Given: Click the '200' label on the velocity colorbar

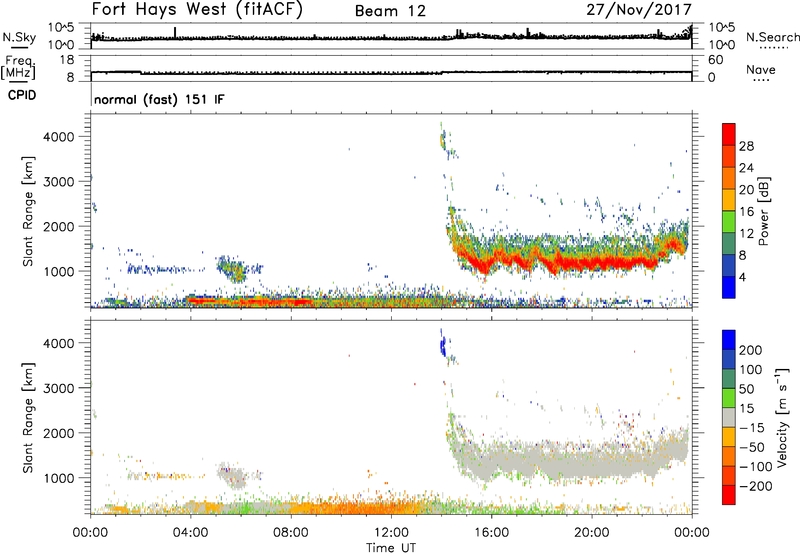Looking at the screenshot, I should [x=751, y=350].
